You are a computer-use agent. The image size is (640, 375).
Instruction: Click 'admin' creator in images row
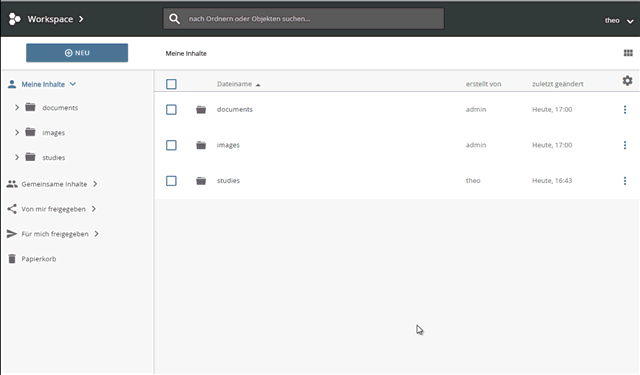[476, 145]
